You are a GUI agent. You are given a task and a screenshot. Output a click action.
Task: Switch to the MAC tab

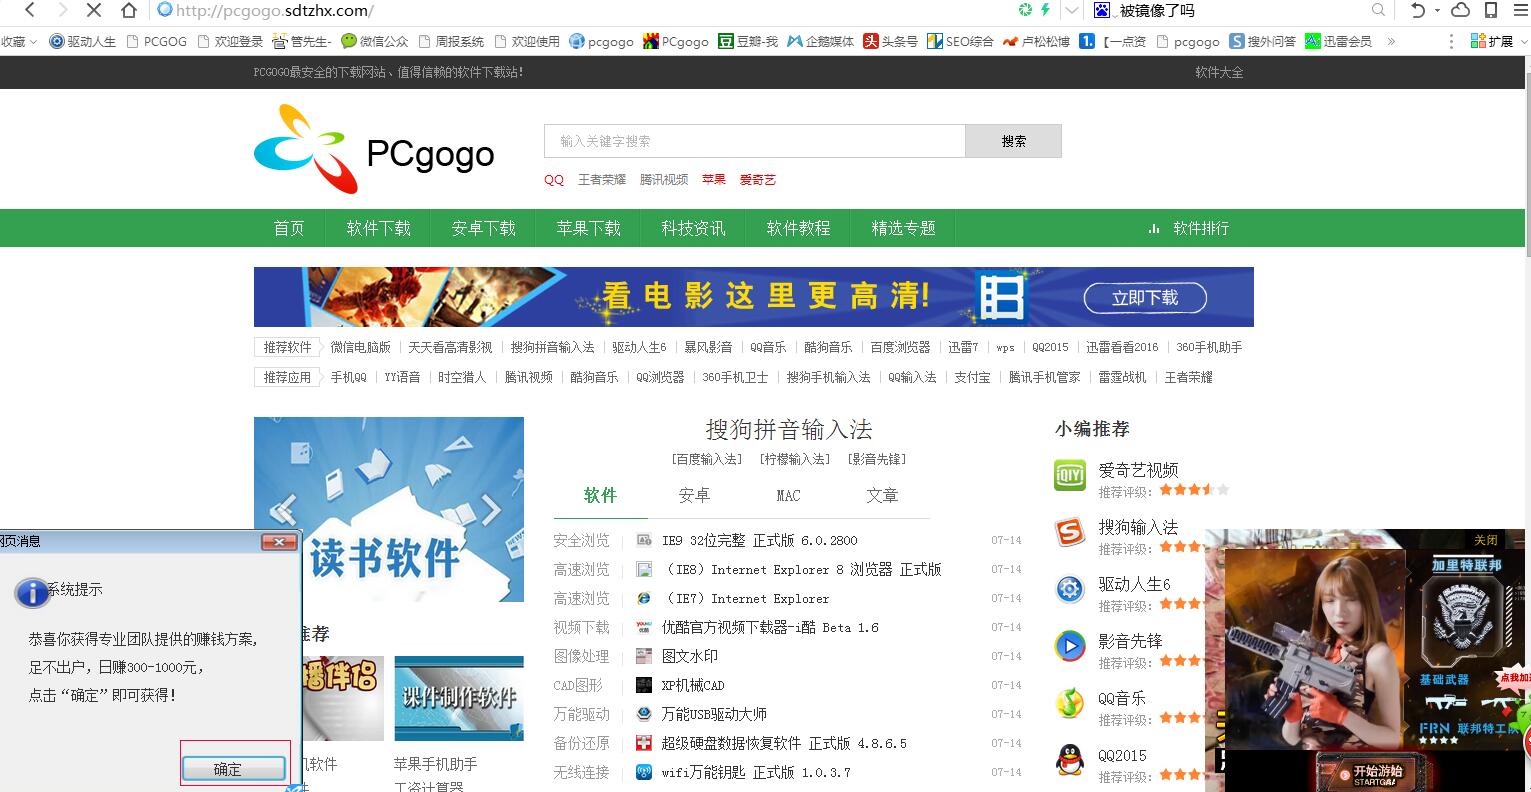tap(788, 496)
